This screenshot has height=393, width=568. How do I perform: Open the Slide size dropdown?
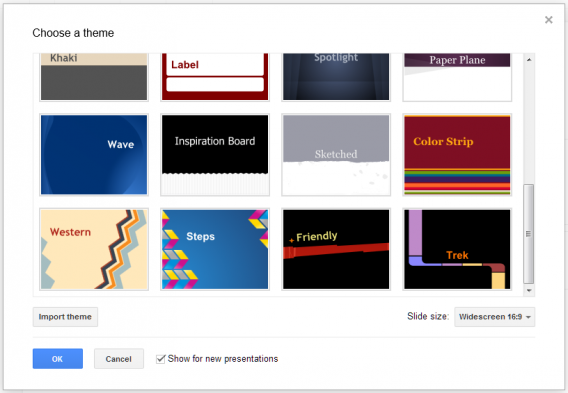tap(494, 317)
